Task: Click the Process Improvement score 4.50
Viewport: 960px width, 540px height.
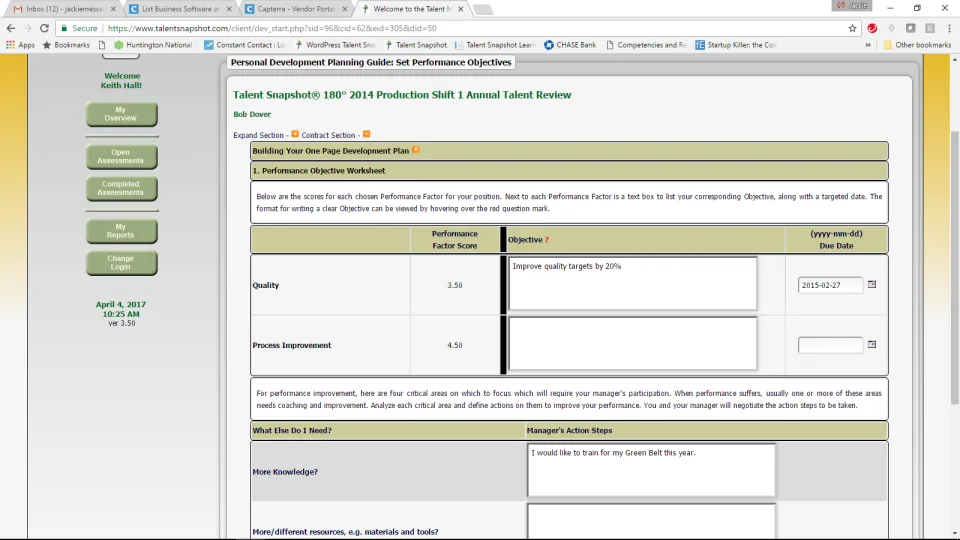Action: pos(455,345)
